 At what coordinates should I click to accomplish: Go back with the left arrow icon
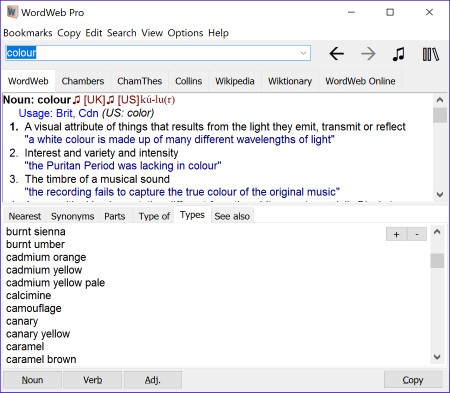tap(337, 53)
